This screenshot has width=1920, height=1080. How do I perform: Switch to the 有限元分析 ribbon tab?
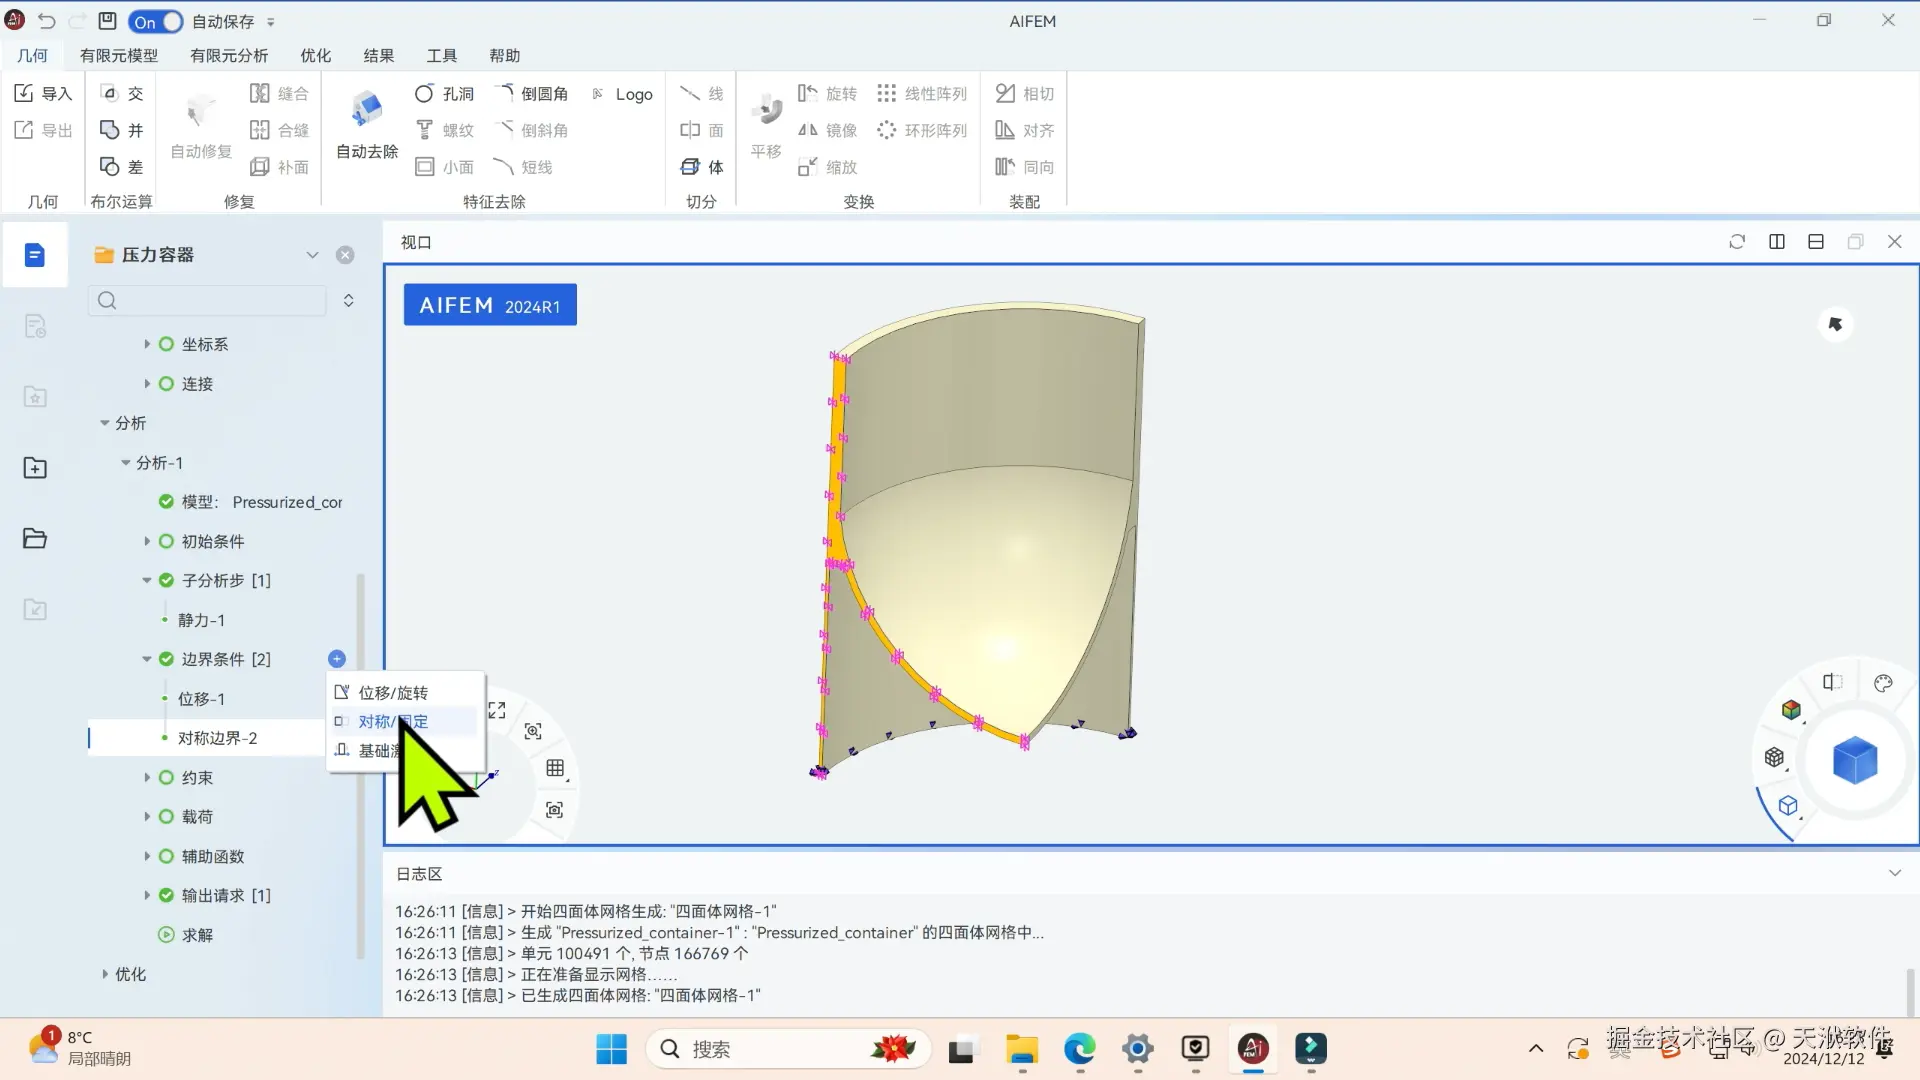(x=228, y=56)
